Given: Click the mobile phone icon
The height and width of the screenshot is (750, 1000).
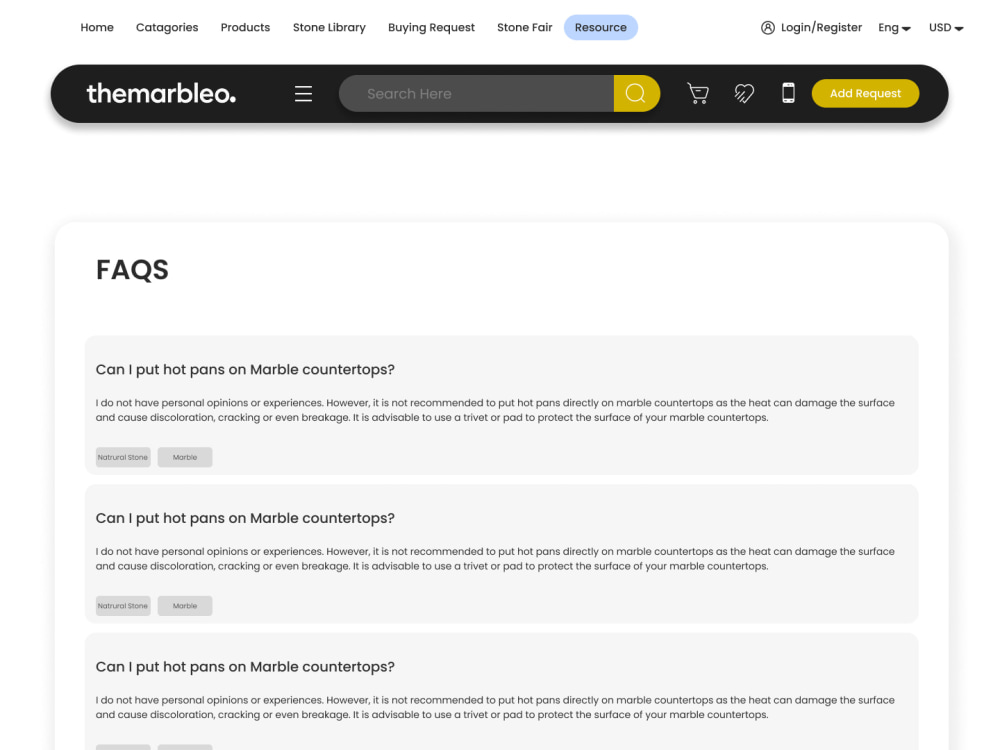Looking at the screenshot, I should (x=788, y=93).
